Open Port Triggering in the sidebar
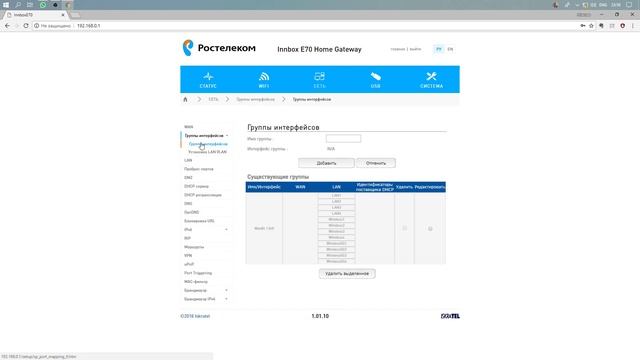This screenshot has height=360, width=640. coord(198,273)
